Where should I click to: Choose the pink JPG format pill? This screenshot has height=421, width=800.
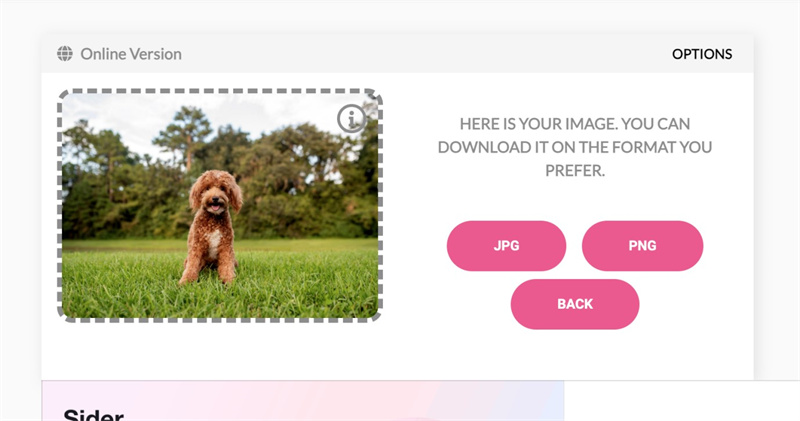coord(506,245)
